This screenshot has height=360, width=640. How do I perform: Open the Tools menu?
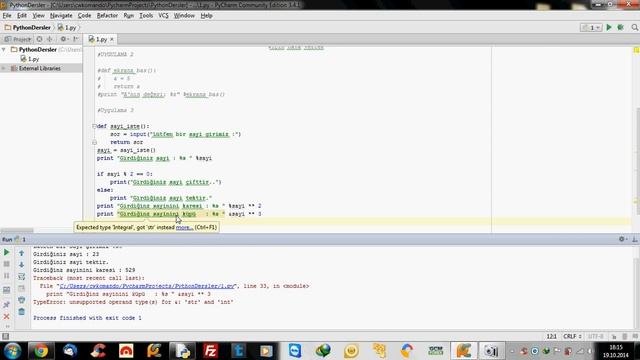pos(146,16)
